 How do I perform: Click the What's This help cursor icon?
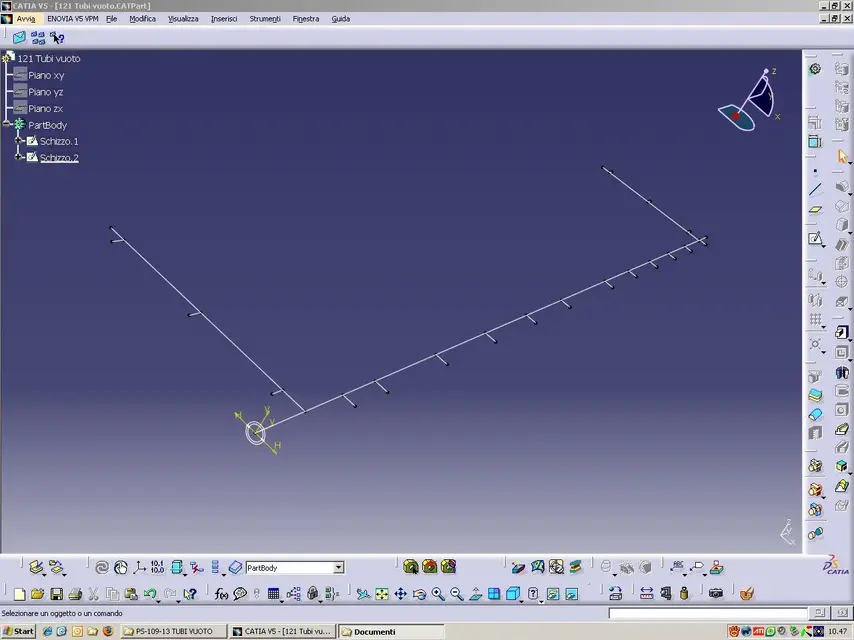(190, 594)
